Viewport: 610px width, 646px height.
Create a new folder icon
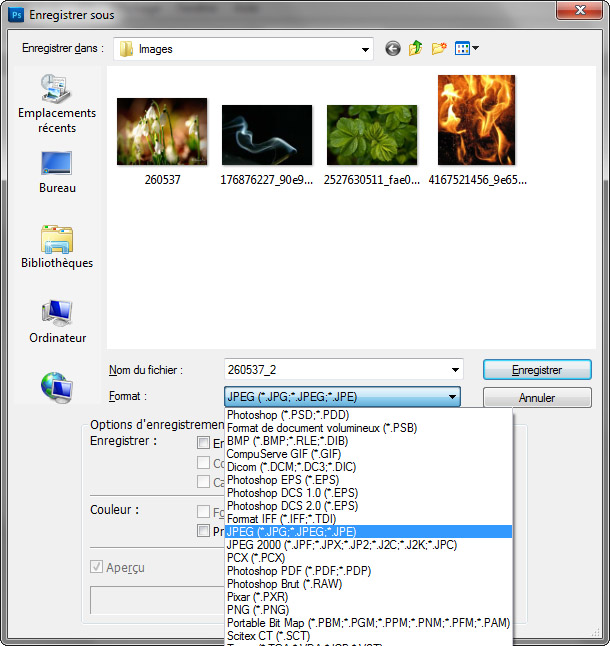439,48
